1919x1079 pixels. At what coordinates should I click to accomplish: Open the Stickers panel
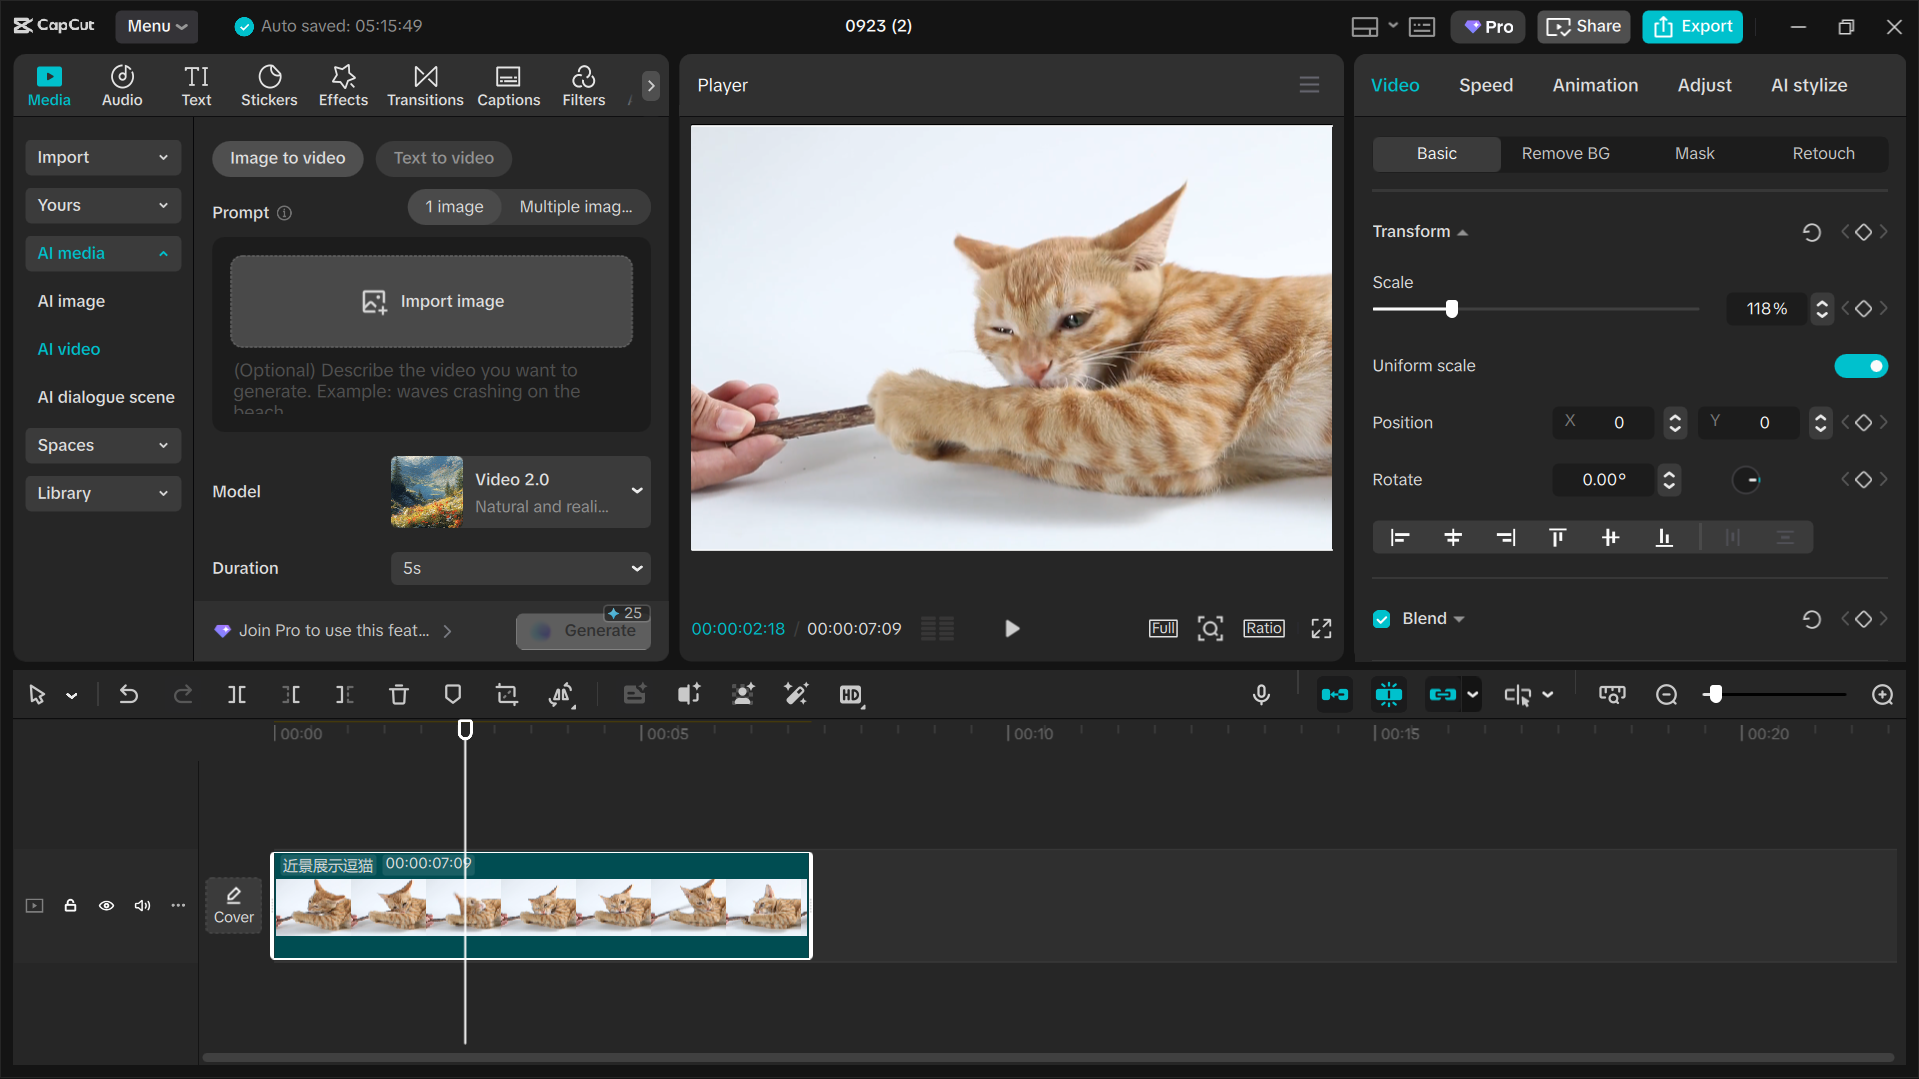[x=269, y=85]
